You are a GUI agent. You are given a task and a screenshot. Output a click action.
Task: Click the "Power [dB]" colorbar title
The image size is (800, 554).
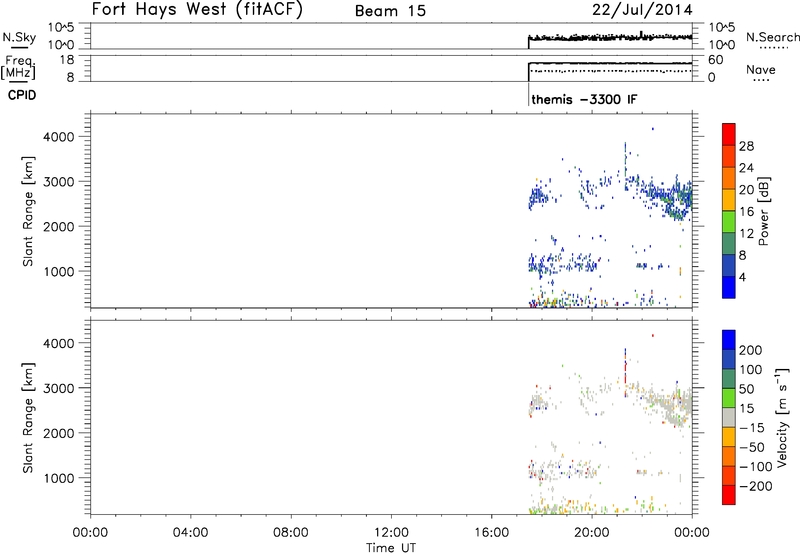pos(763,211)
